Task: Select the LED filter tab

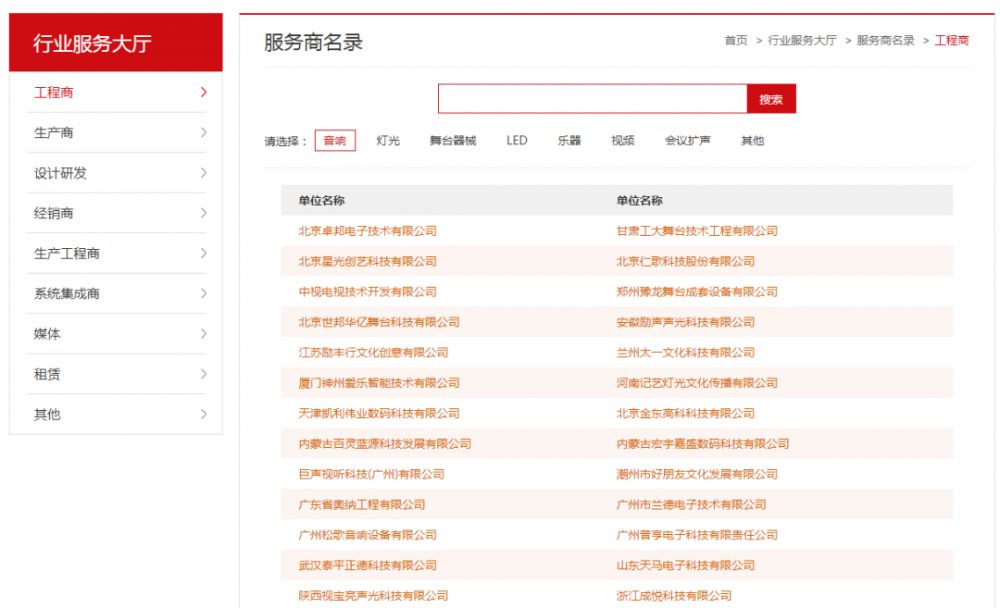Action: (x=517, y=140)
